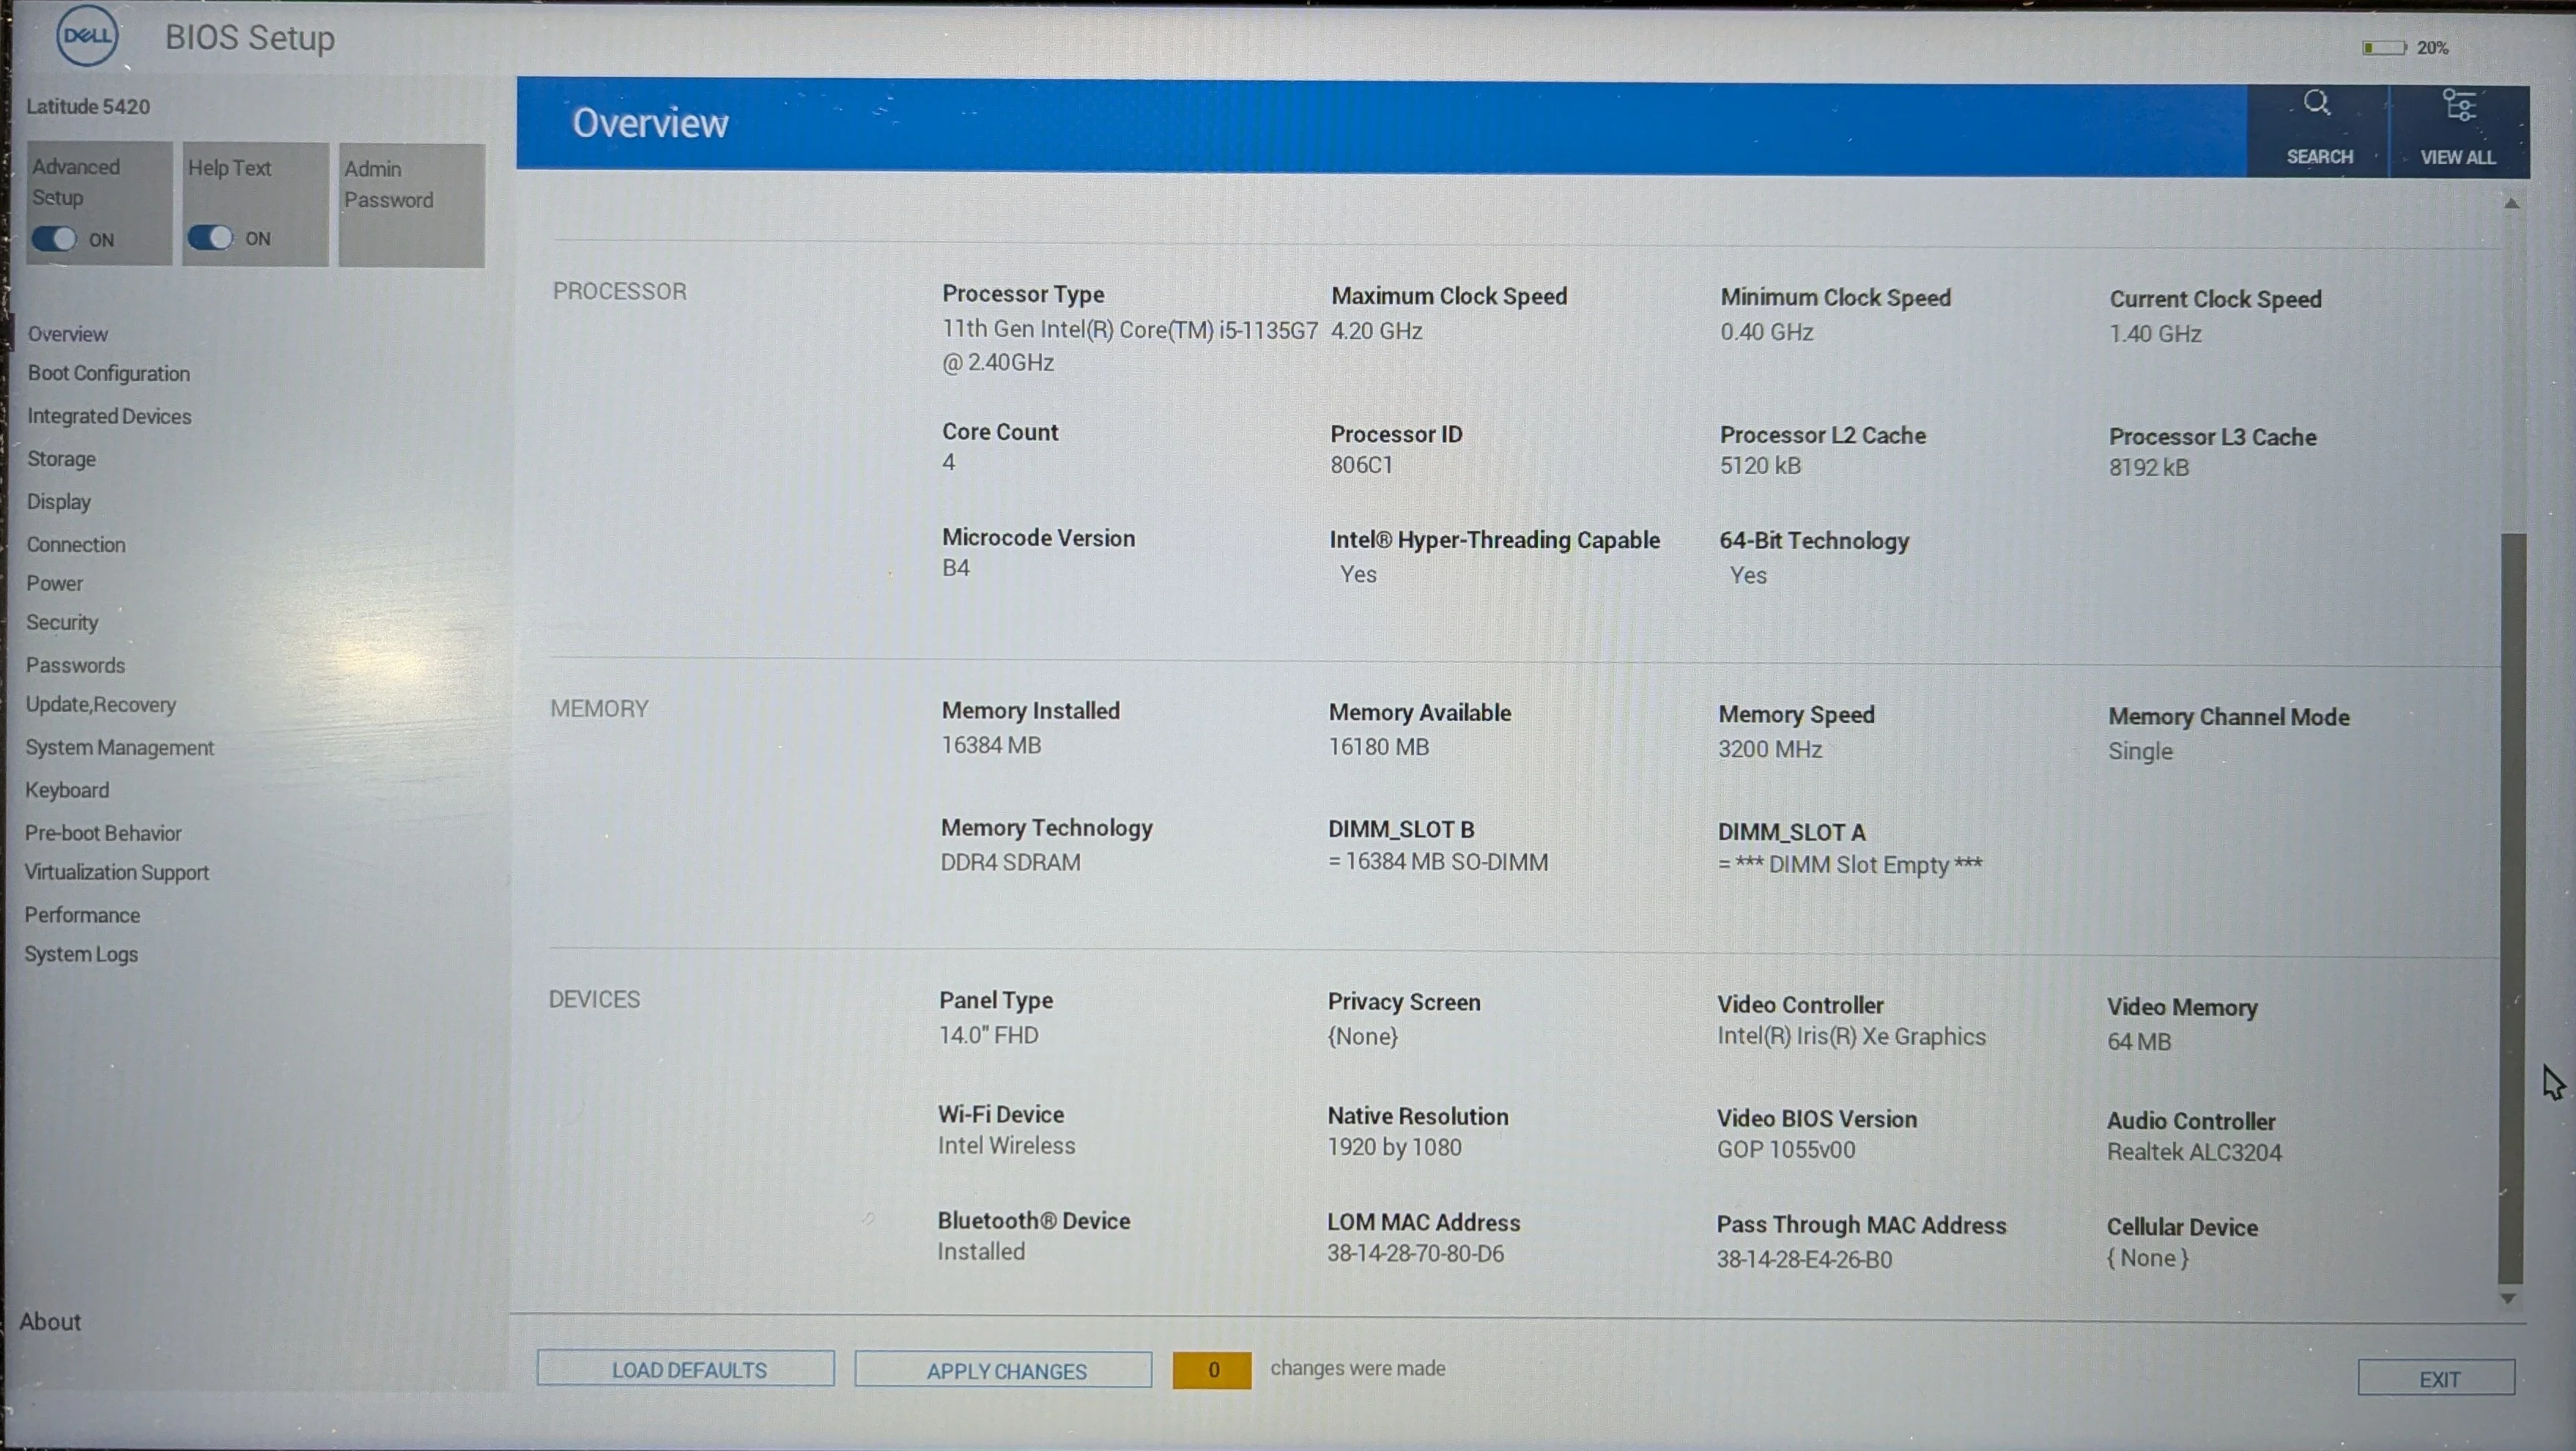Open Boot Configuration section
This screenshot has width=2576, height=1451.
coord(108,373)
